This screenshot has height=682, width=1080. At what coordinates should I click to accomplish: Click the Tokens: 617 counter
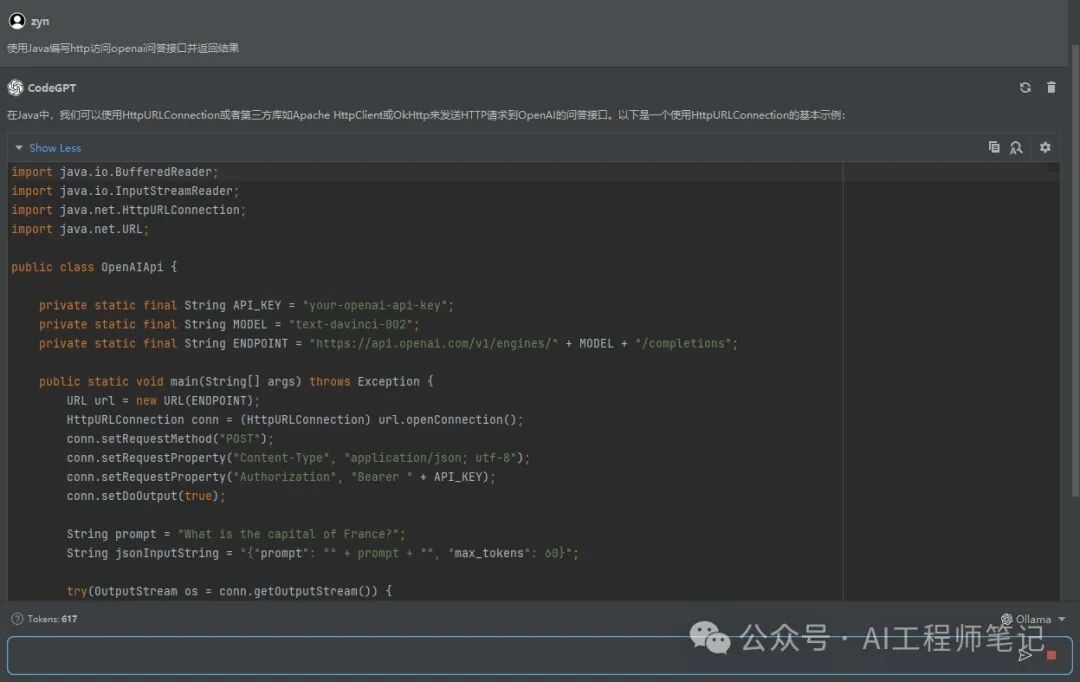click(x=52, y=619)
